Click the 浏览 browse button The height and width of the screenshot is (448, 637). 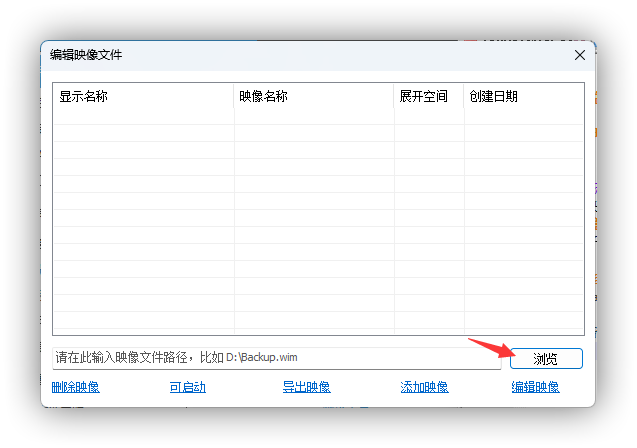[546, 358]
